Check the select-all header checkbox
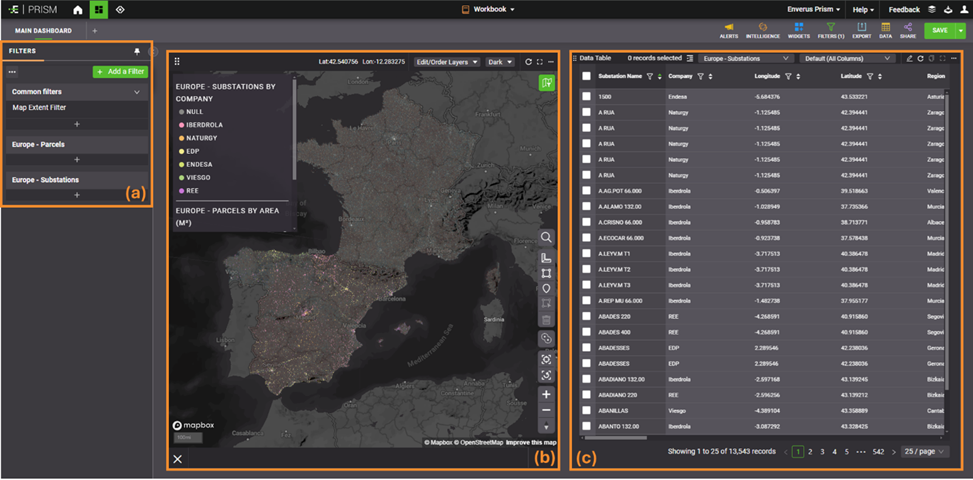 (586, 76)
